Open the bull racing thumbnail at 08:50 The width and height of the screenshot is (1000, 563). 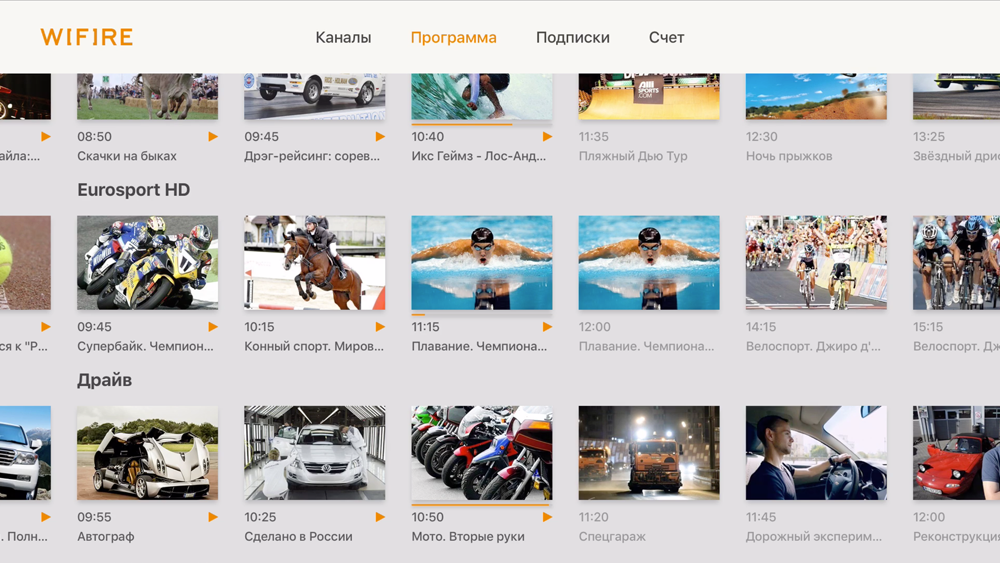pyautogui.click(x=147, y=96)
